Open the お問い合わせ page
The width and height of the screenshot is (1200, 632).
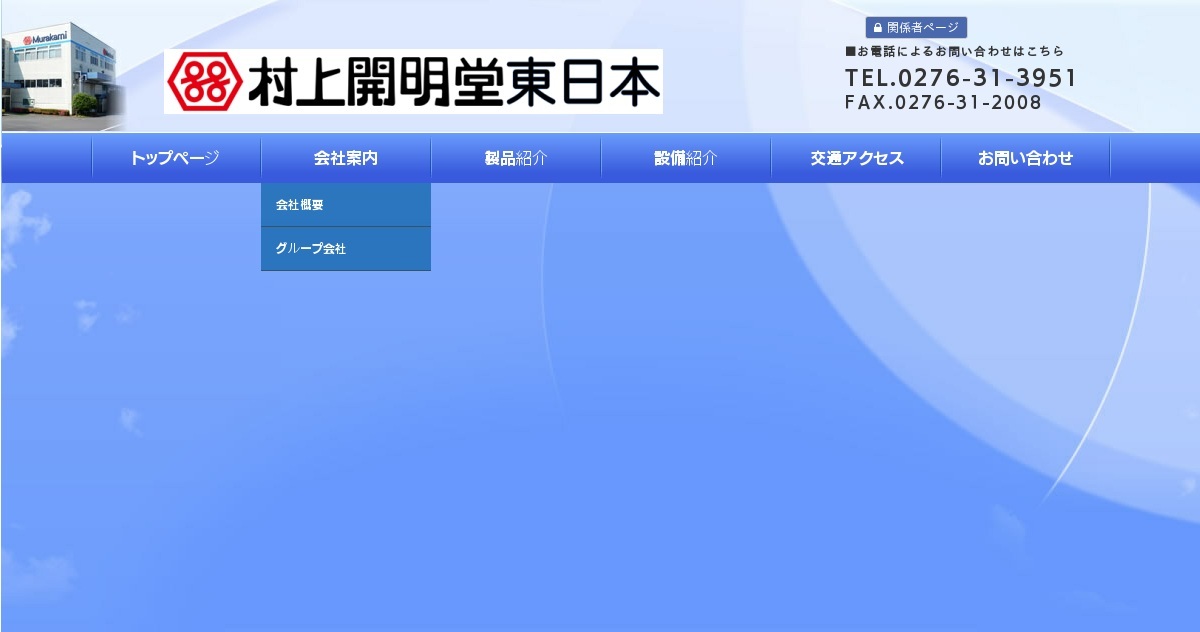[1026, 158]
